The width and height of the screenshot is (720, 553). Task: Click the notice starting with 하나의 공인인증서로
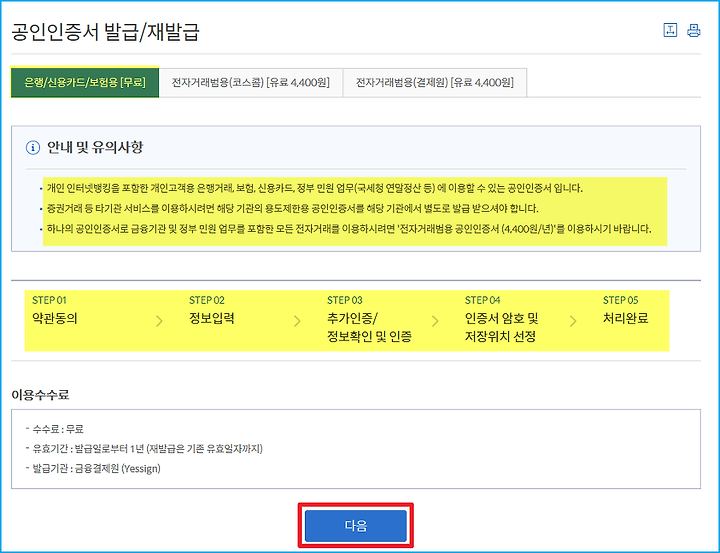point(349,229)
